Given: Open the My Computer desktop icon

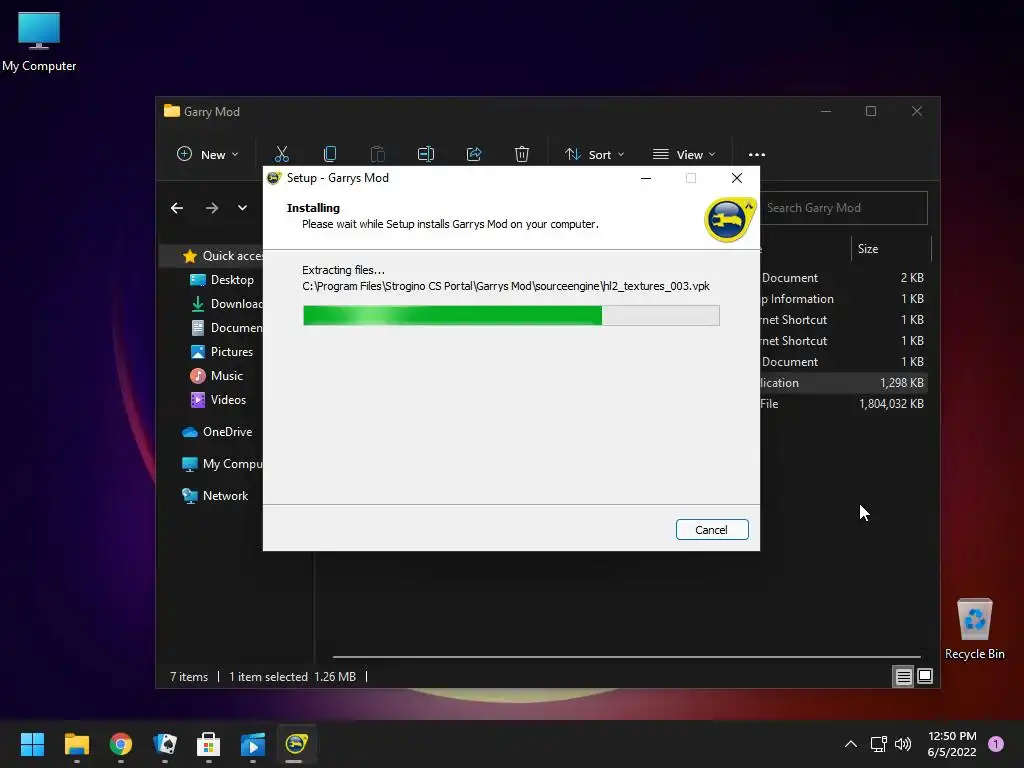Looking at the screenshot, I should click(x=39, y=42).
